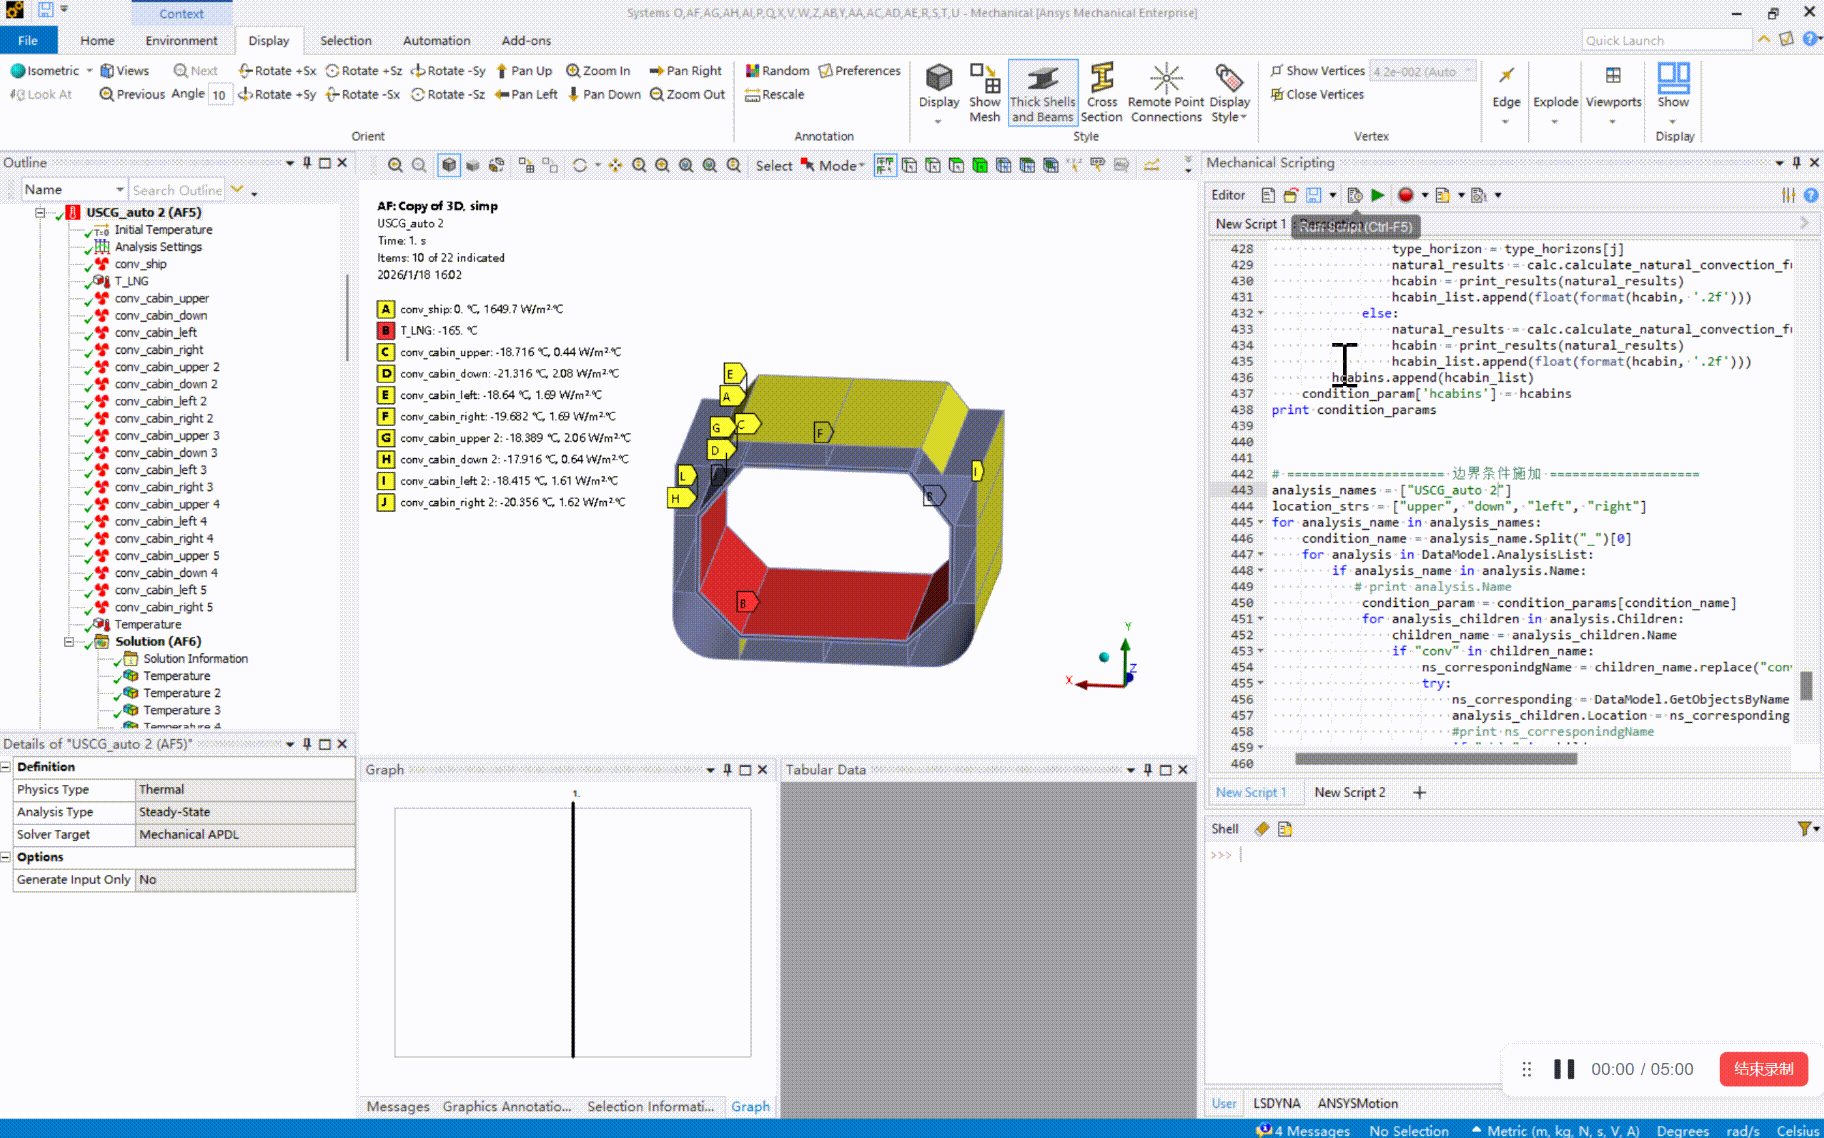The image size is (1824, 1138).
Task: Click the Quick Launch search field
Action: coord(1666,40)
